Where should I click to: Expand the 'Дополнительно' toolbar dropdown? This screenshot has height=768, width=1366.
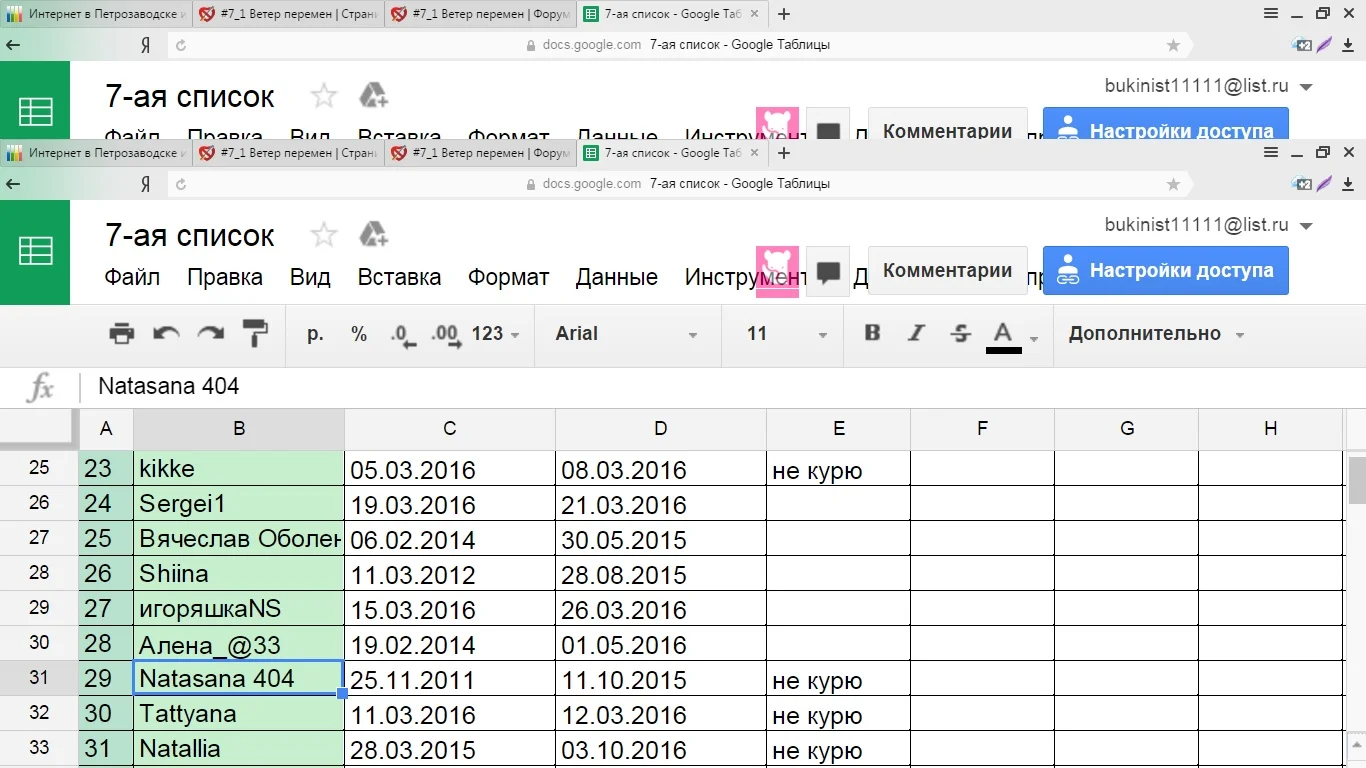point(1156,334)
